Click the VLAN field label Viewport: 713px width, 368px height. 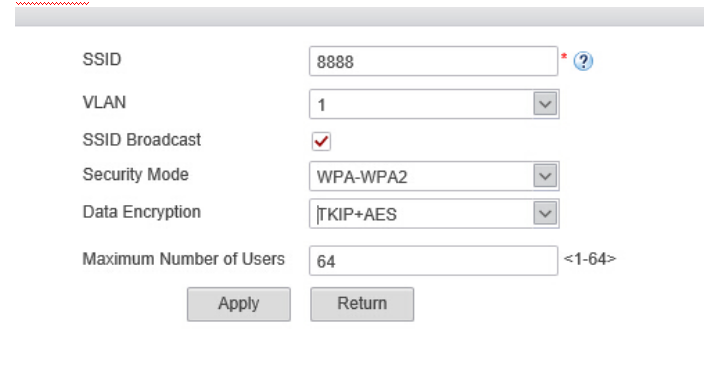pos(104,102)
